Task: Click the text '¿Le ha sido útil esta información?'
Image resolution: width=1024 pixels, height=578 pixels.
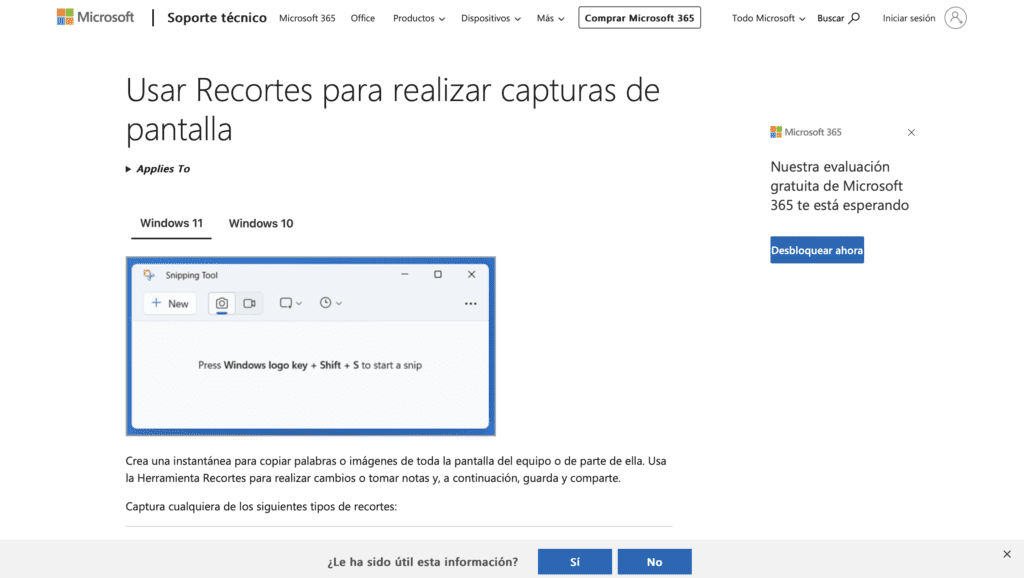Action: (423, 562)
